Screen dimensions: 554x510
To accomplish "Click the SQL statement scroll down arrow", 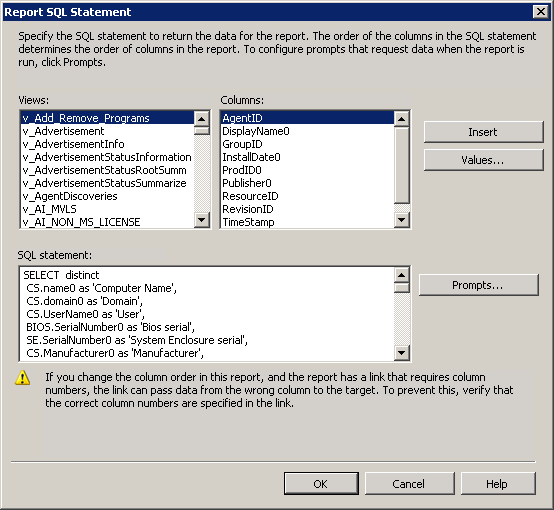I will [401, 352].
